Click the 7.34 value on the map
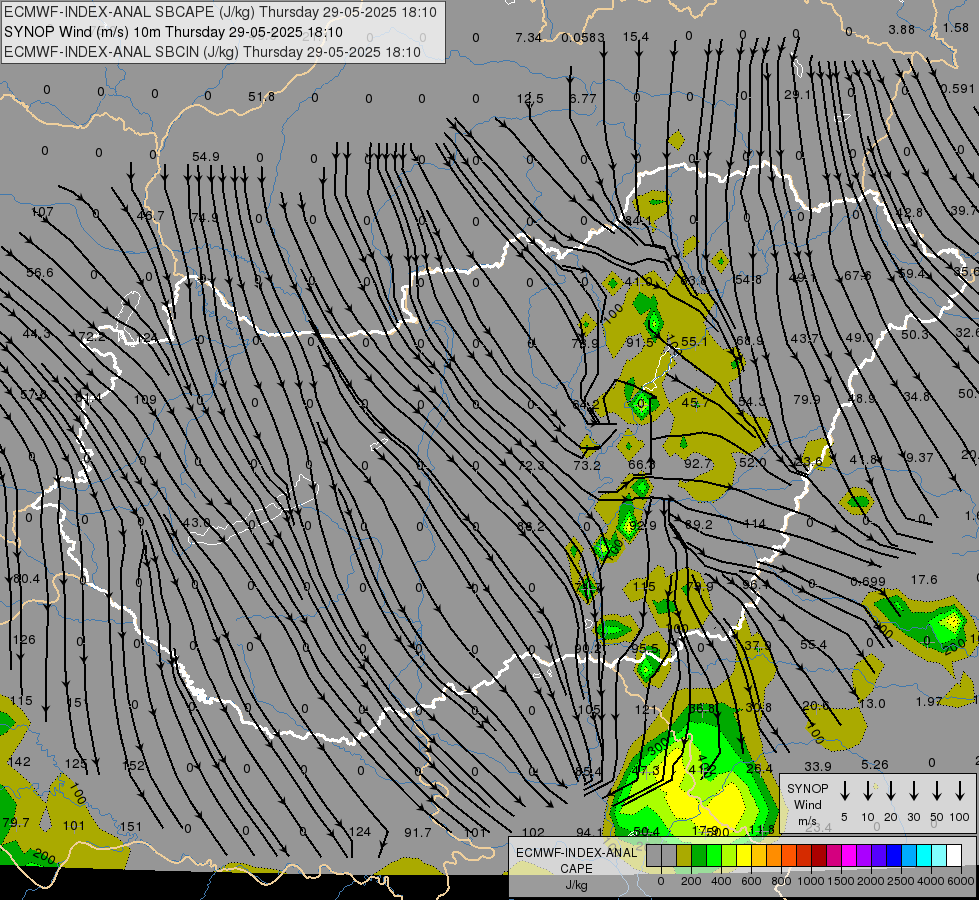This screenshot has height=900, width=979. tap(528, 38)
